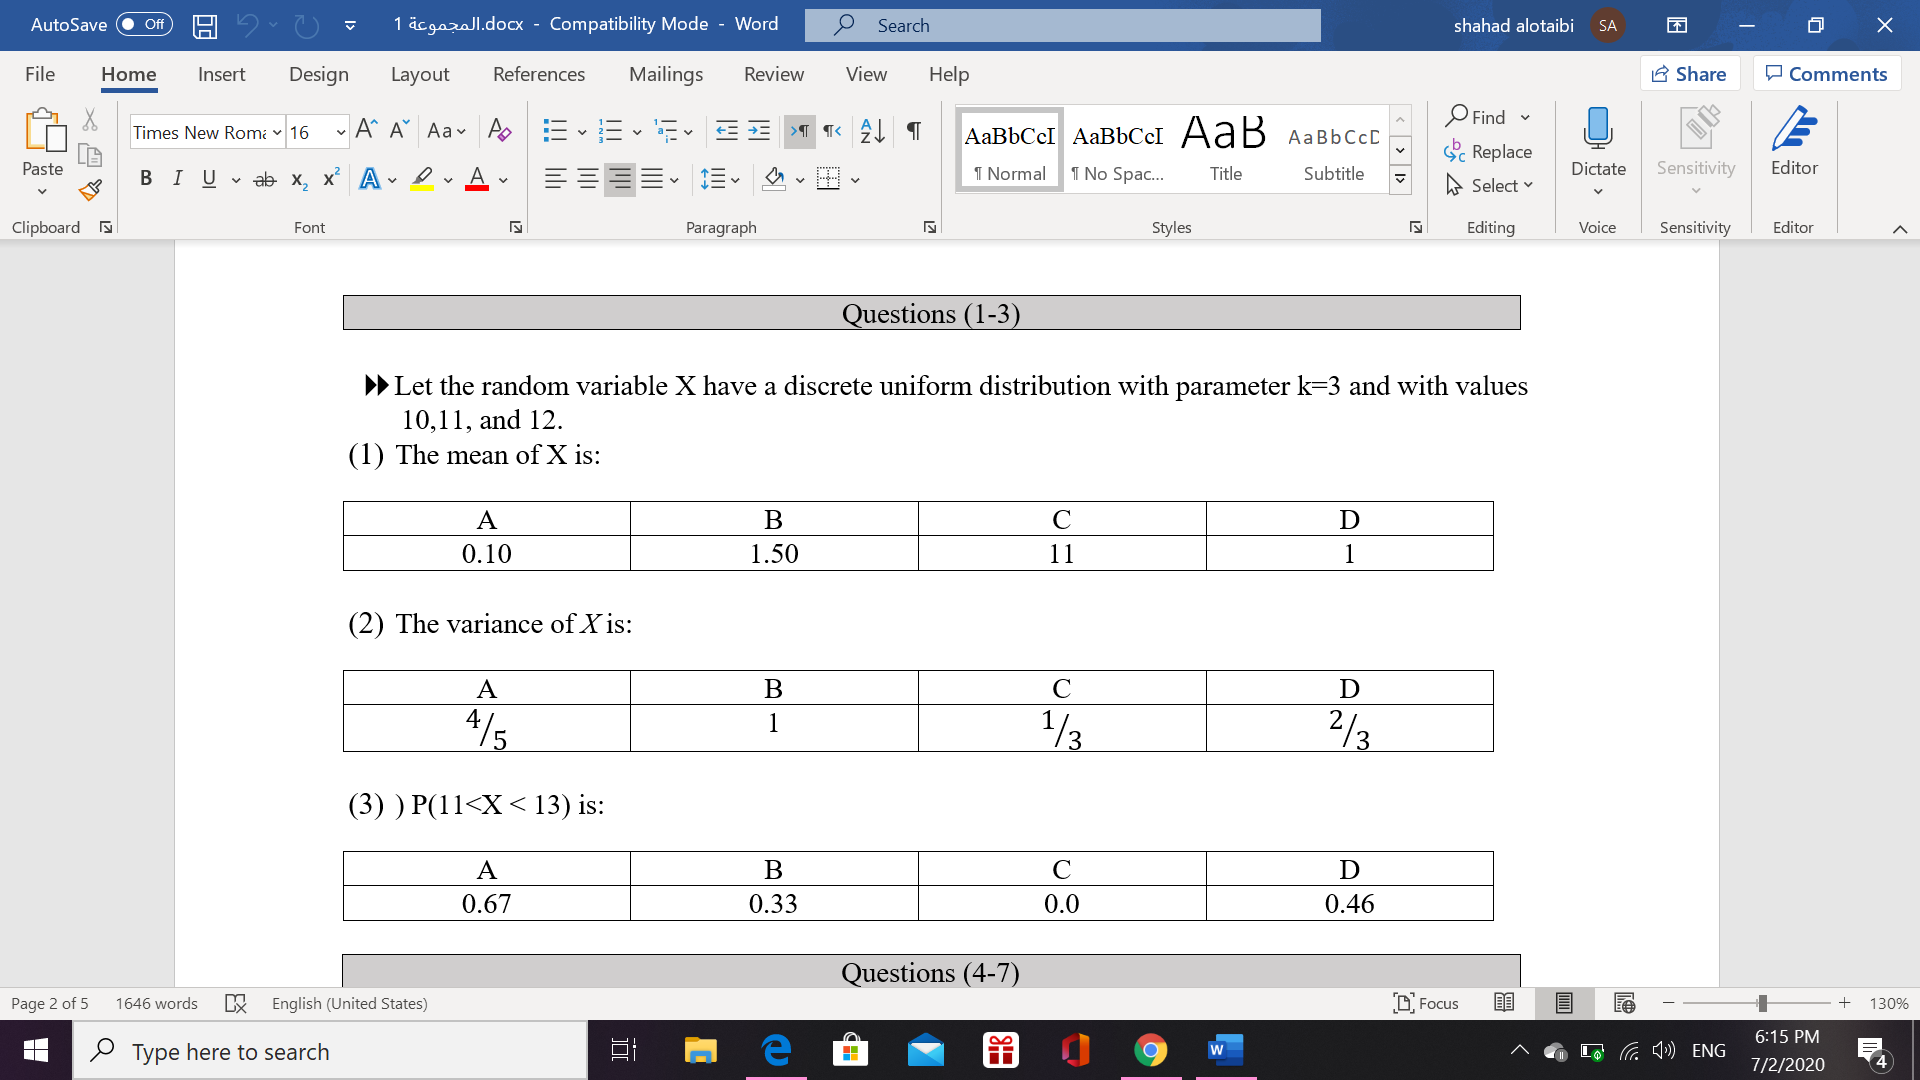Toggle paragraph marks display

coord(911,130)
